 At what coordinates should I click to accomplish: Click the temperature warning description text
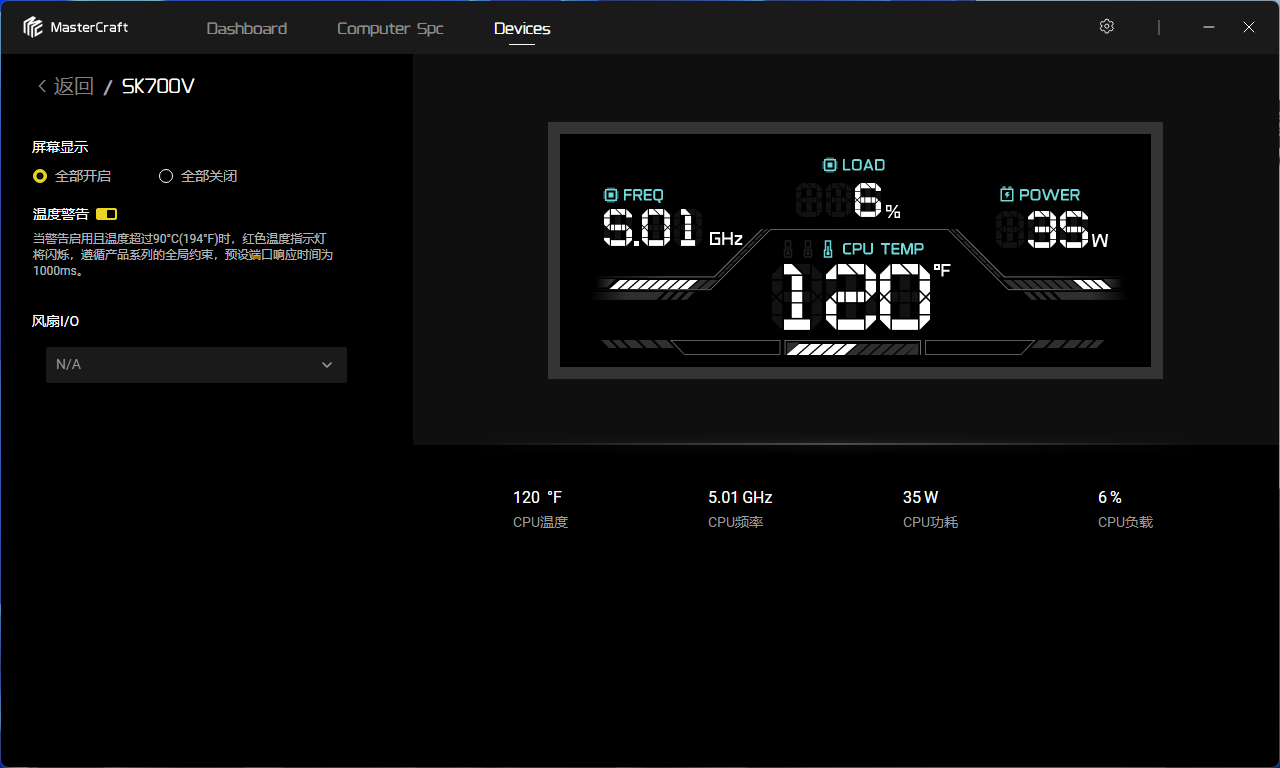(x=182, y=254)
